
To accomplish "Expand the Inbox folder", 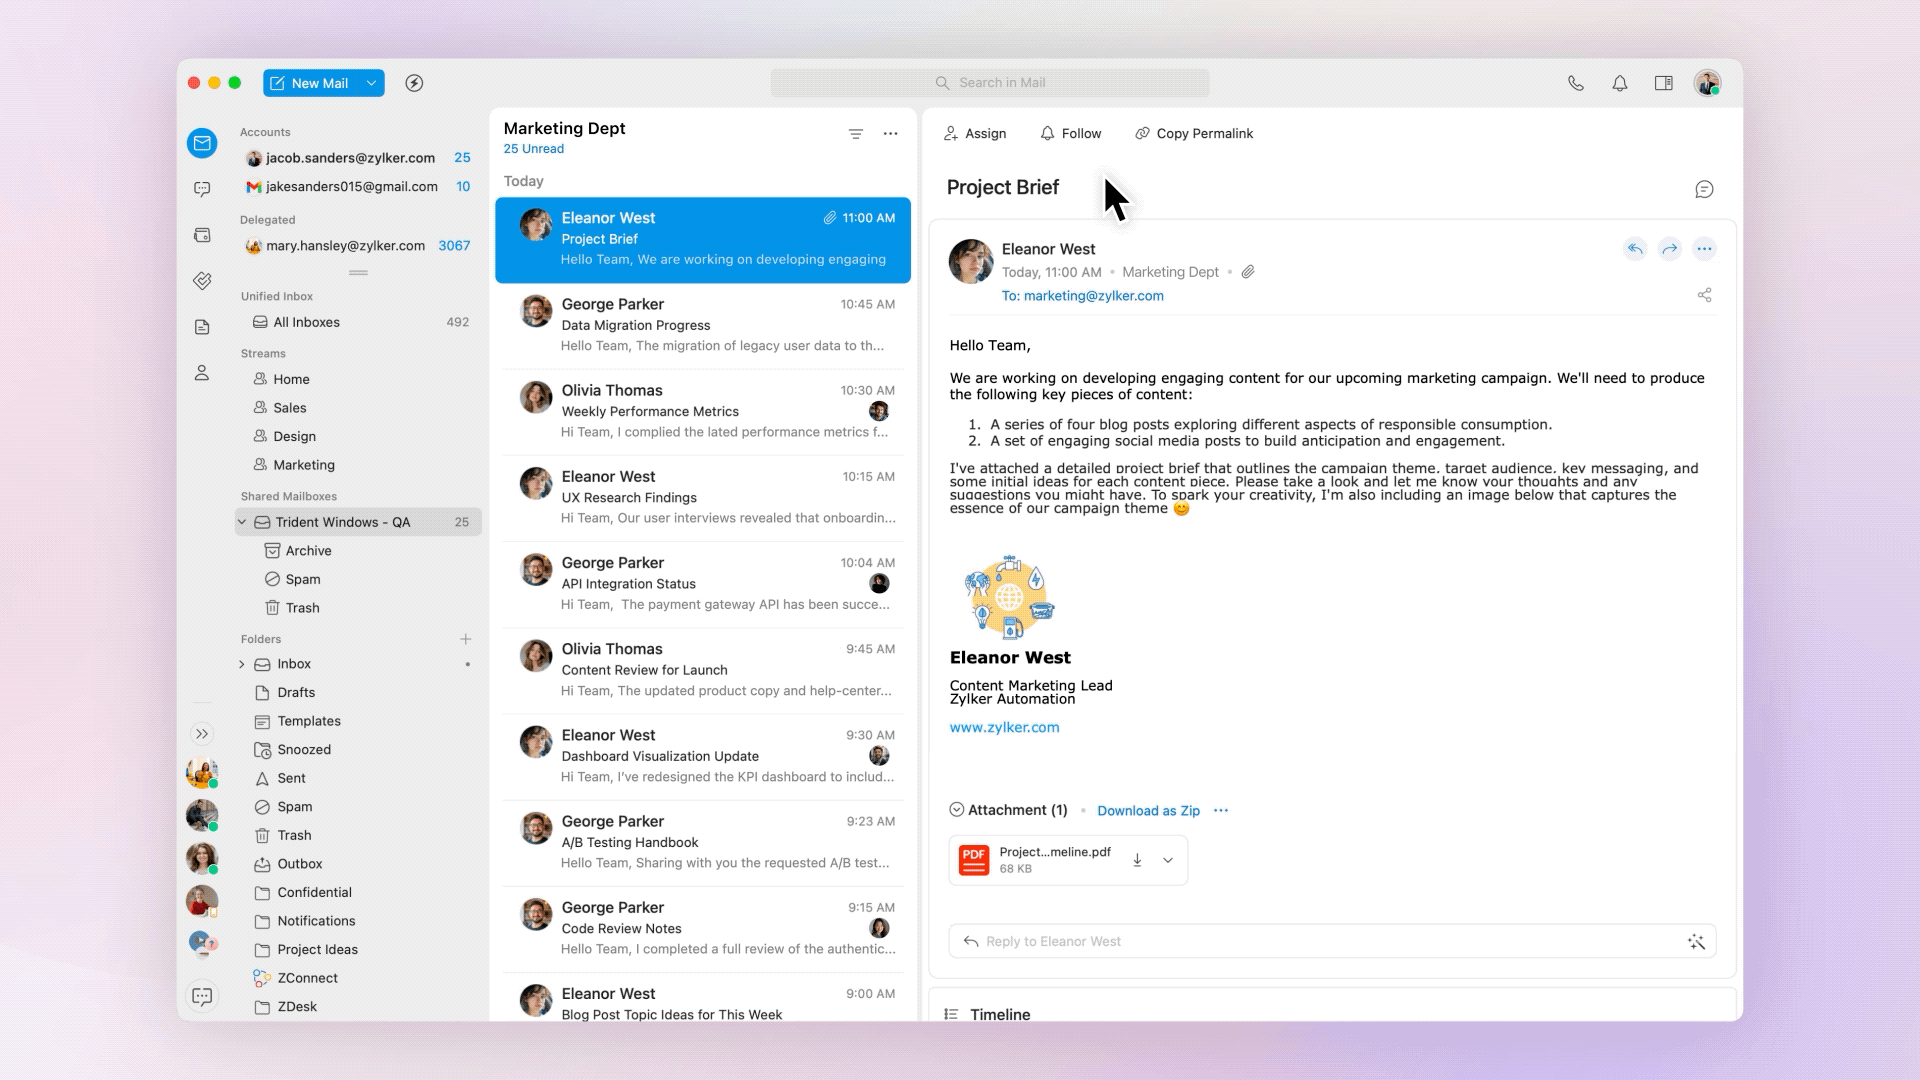I will point(242,664).
